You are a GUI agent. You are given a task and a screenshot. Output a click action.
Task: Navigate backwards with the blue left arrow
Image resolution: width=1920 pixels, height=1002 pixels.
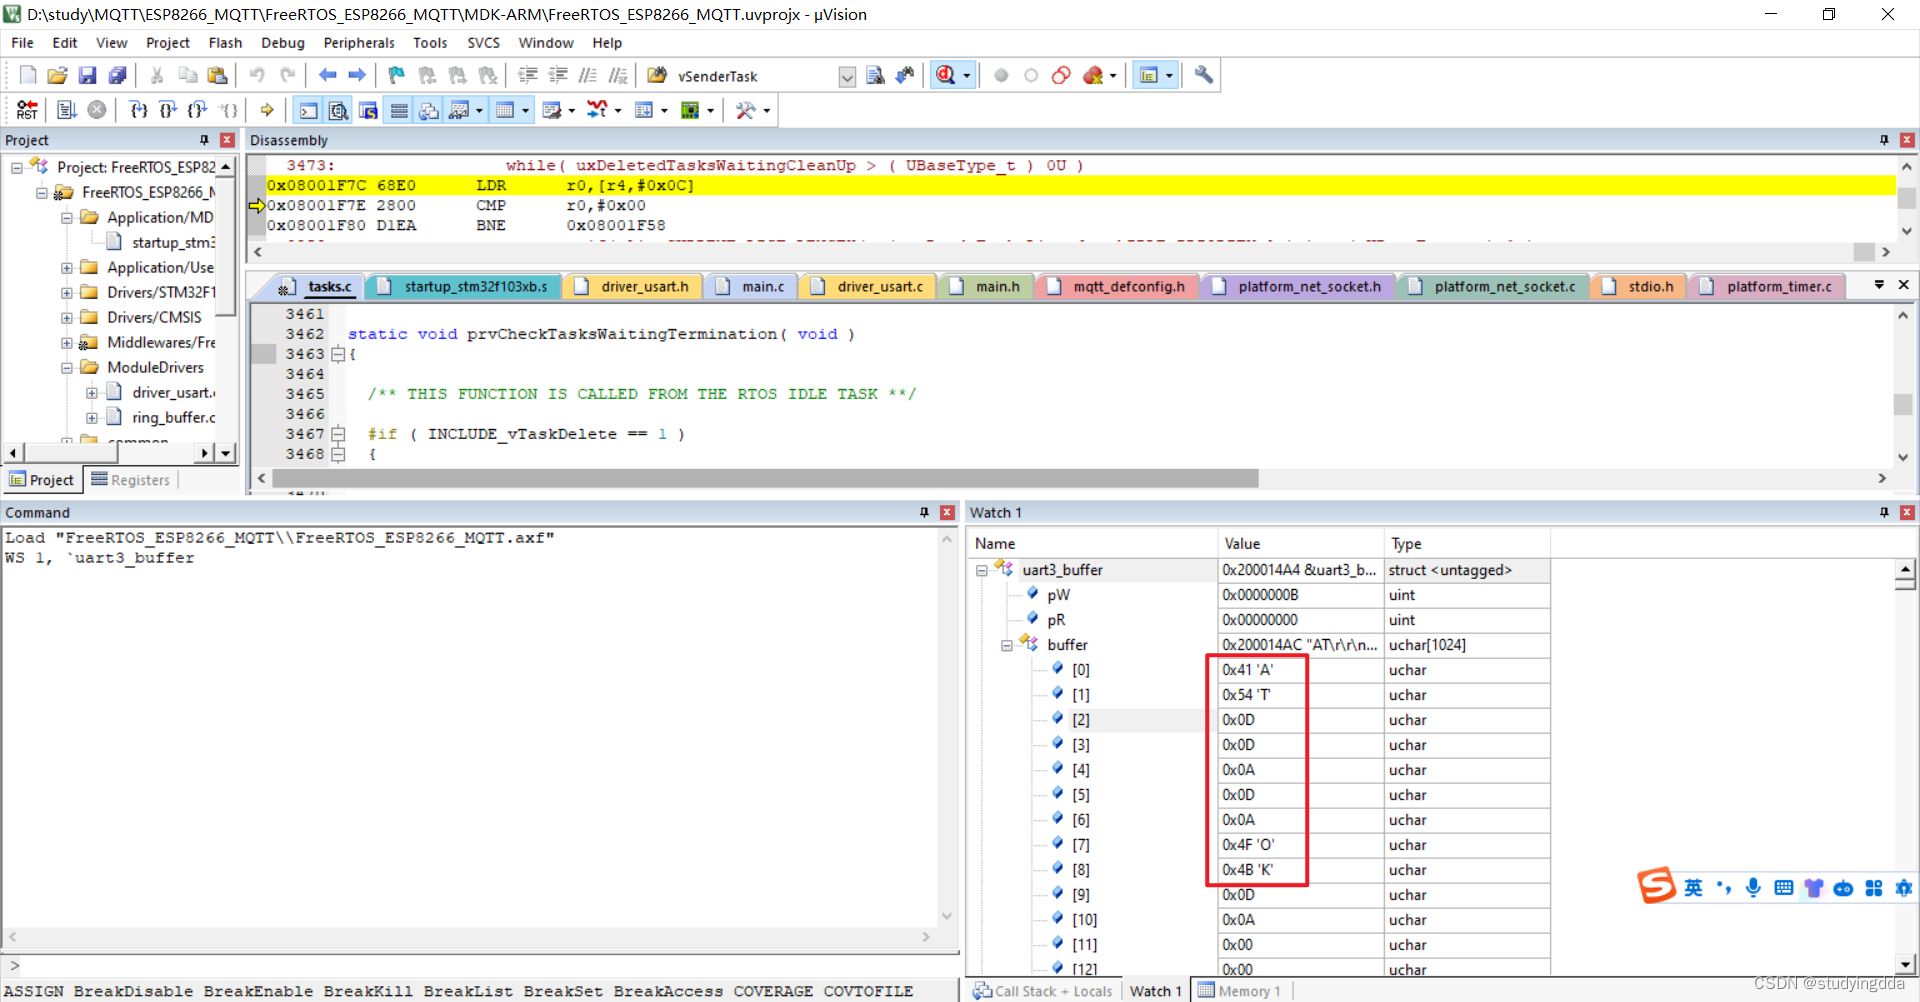(x=327, y=75)
